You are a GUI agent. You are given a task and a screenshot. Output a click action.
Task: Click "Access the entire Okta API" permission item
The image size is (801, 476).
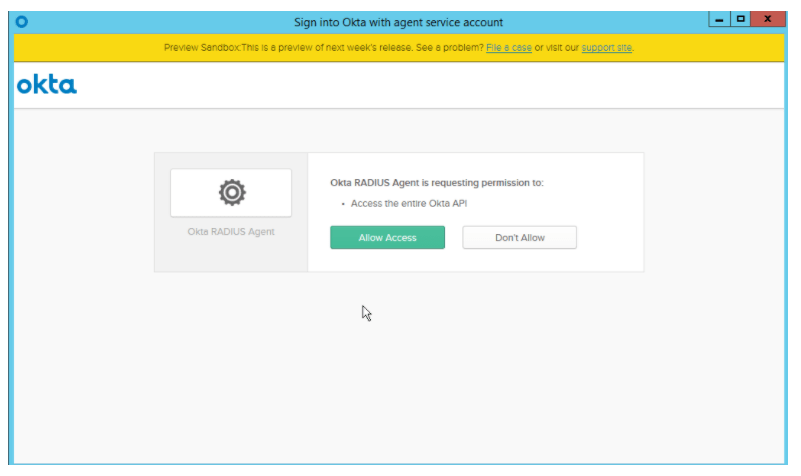point(409,204)
